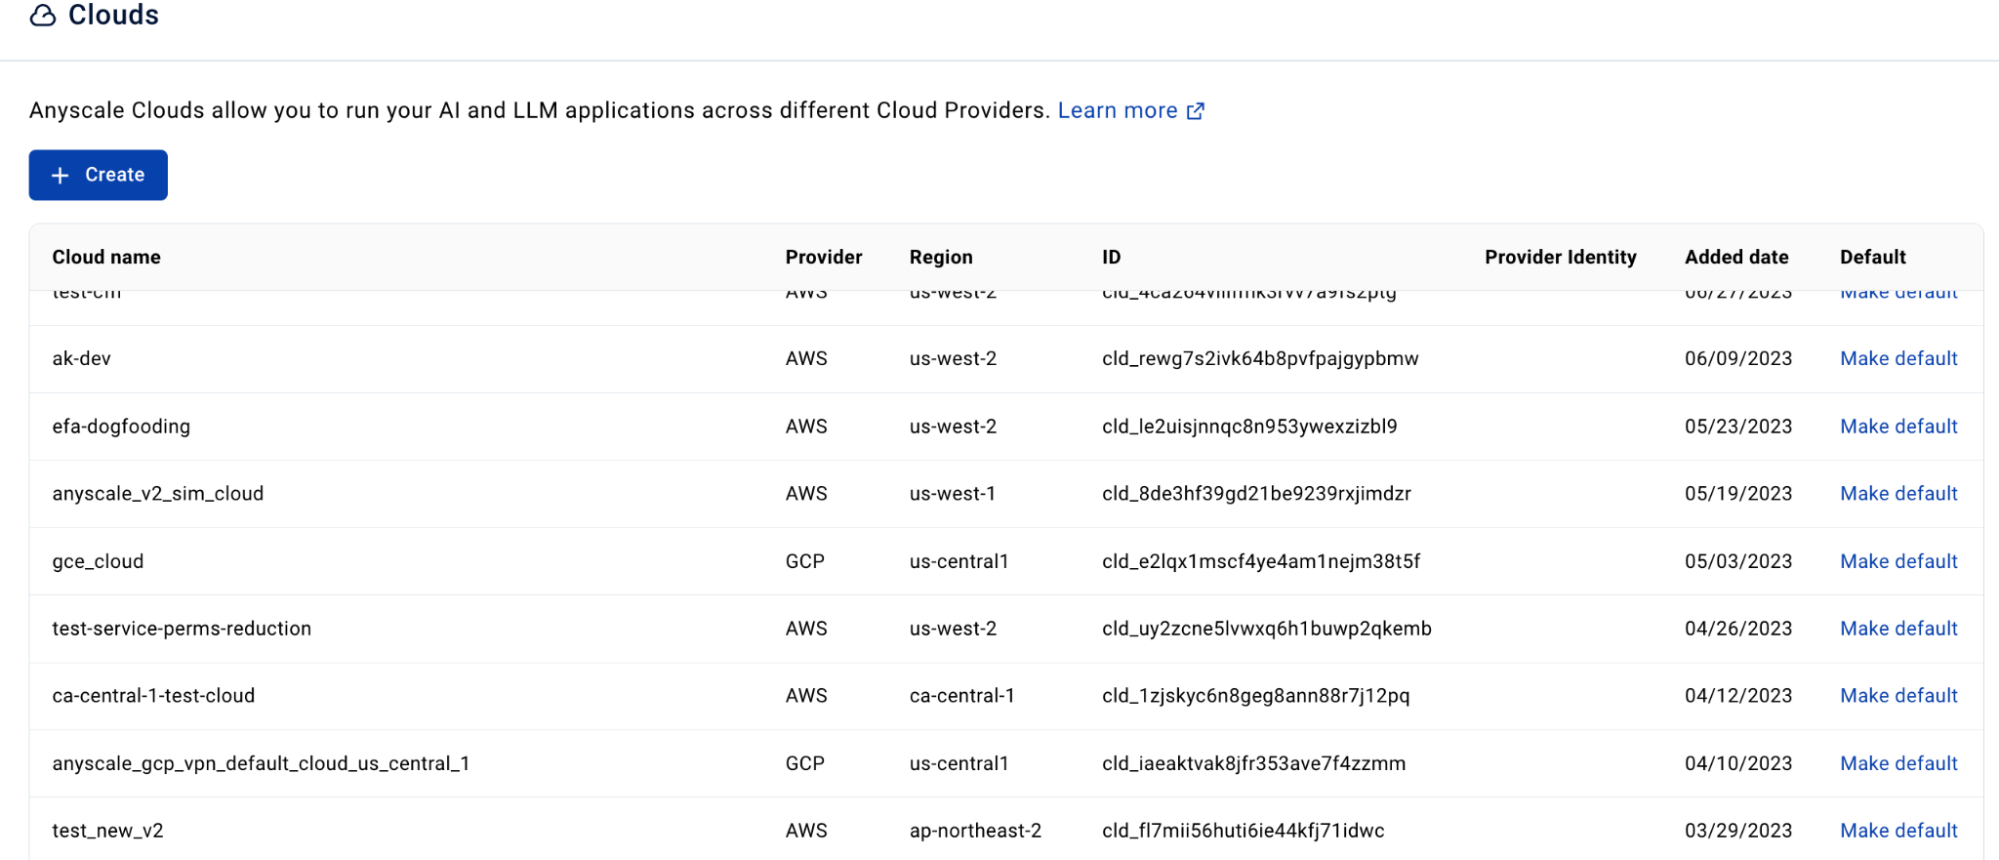Click ID cld_8de3hf39gd21be9239rxjimdzr
Viewport: 1999px width, 860px height.
pyautogui.click(x=1256, y=493)
